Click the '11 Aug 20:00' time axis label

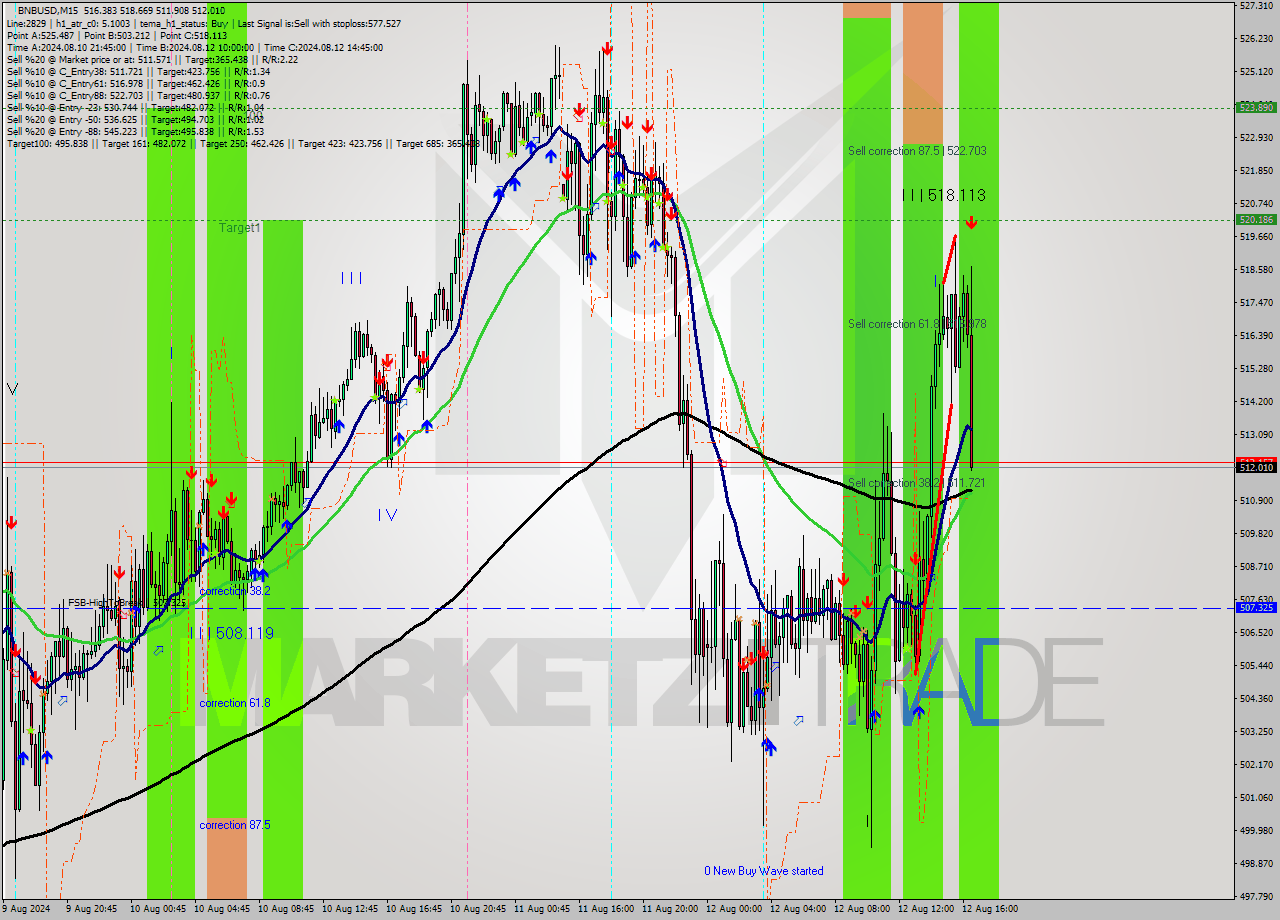[670, 909]
